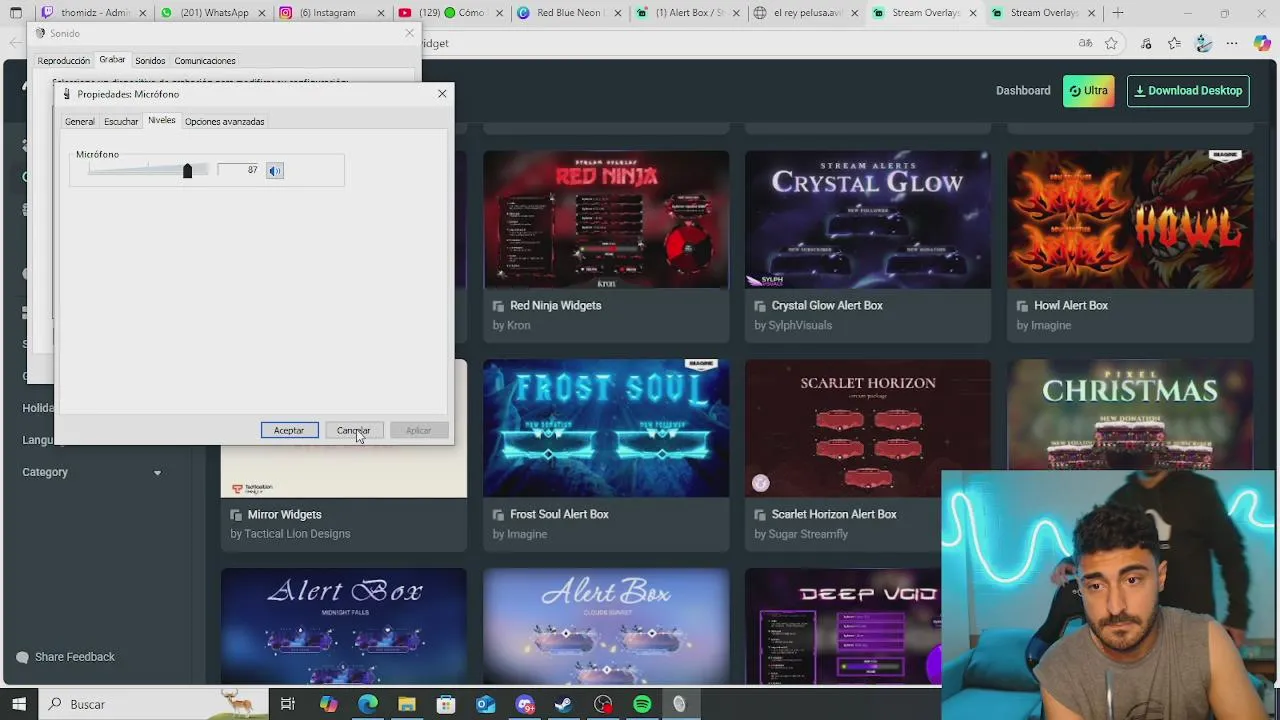Adjust the Micrófono level slider
This screenshot has width=1280, height=720.
coord(187,171)
